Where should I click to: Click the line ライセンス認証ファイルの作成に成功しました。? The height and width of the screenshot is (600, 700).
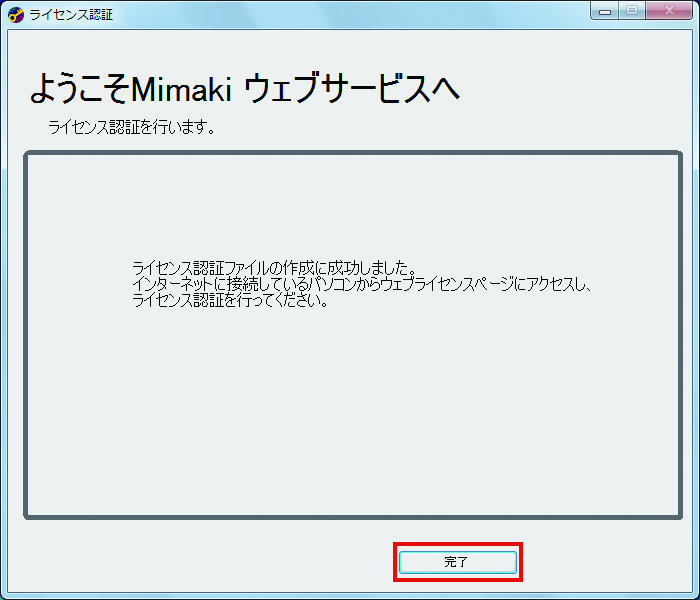point(275,268)
